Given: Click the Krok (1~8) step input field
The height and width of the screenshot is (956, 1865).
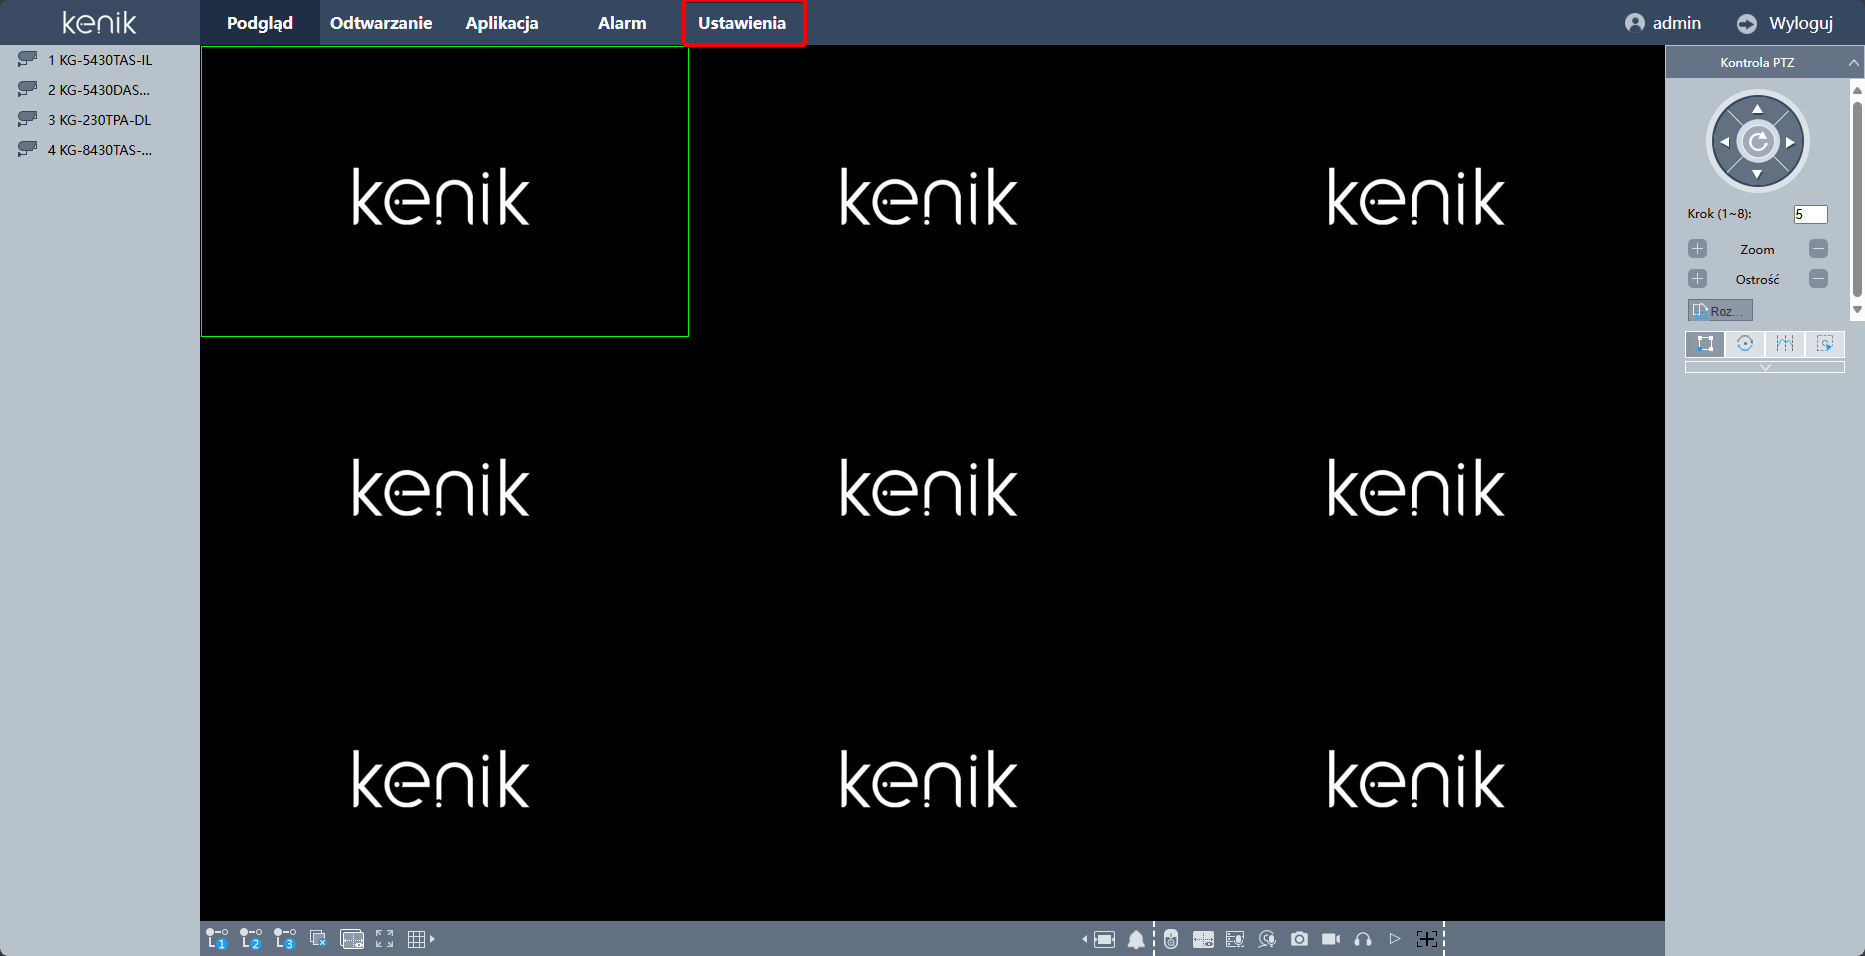Looking at the screenshot, I should point(1810,214).
